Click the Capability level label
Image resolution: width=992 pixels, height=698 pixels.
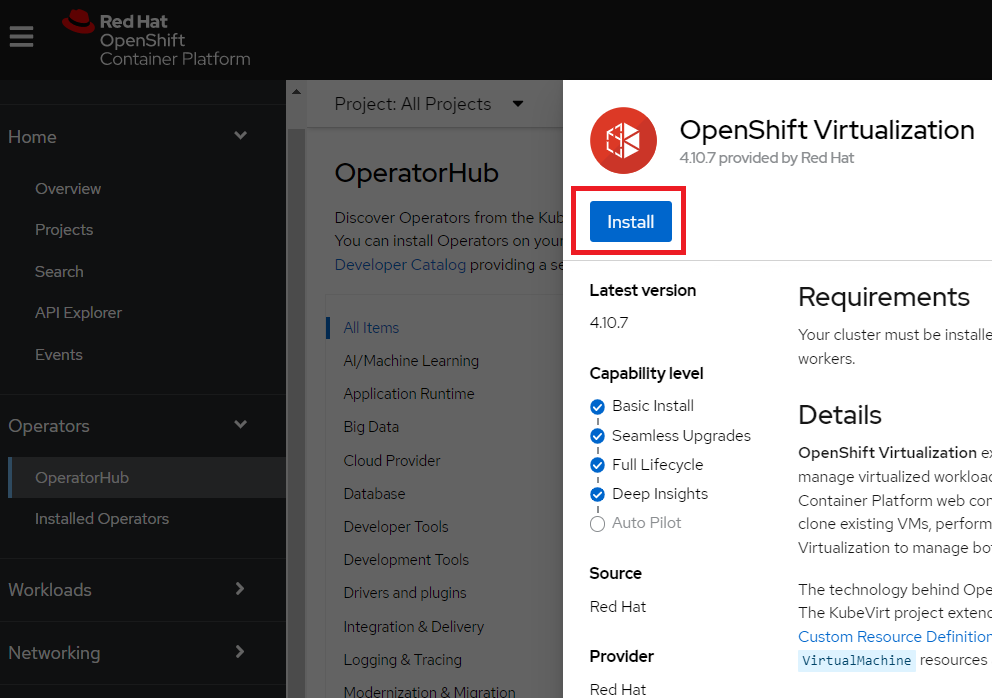646,373
